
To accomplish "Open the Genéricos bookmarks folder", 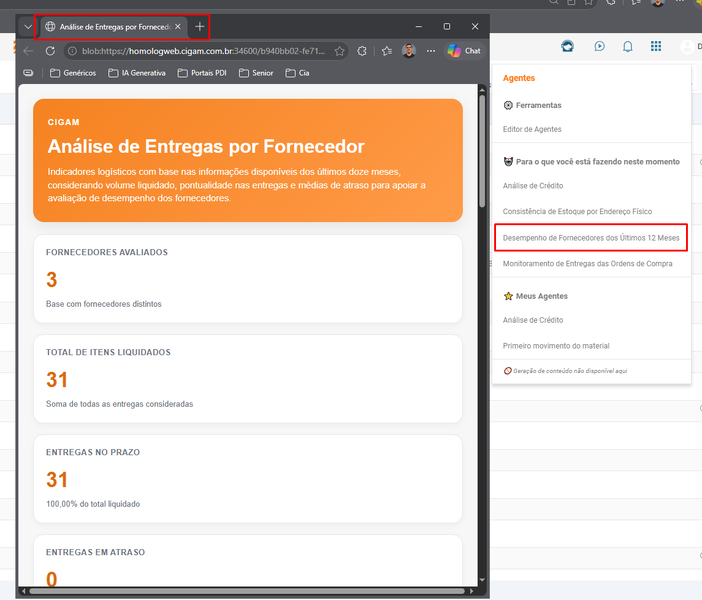I will click(x=73, y=73).
